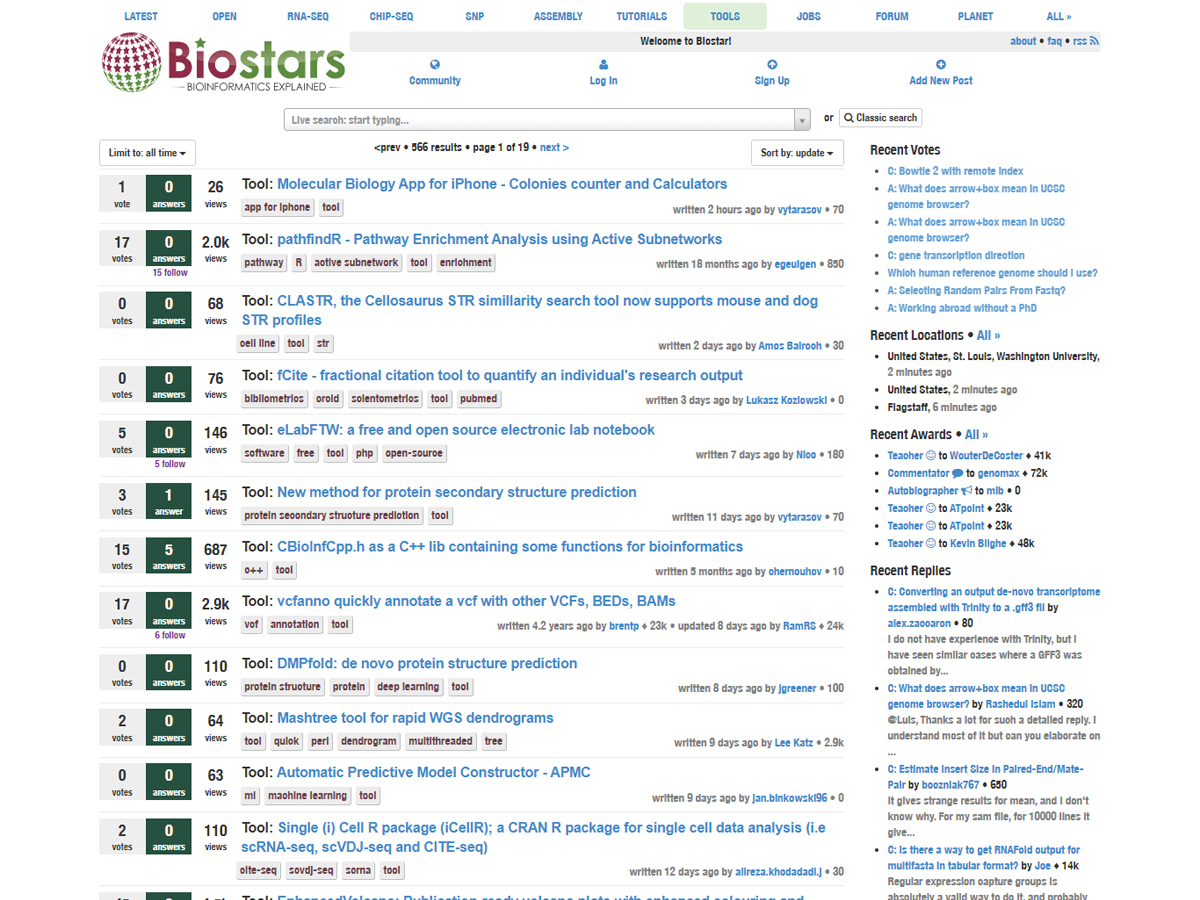Expand the live search dropdown arrow
This screenshot has height=900, width=1200.
pyautogui.click(x=801, y=120)
